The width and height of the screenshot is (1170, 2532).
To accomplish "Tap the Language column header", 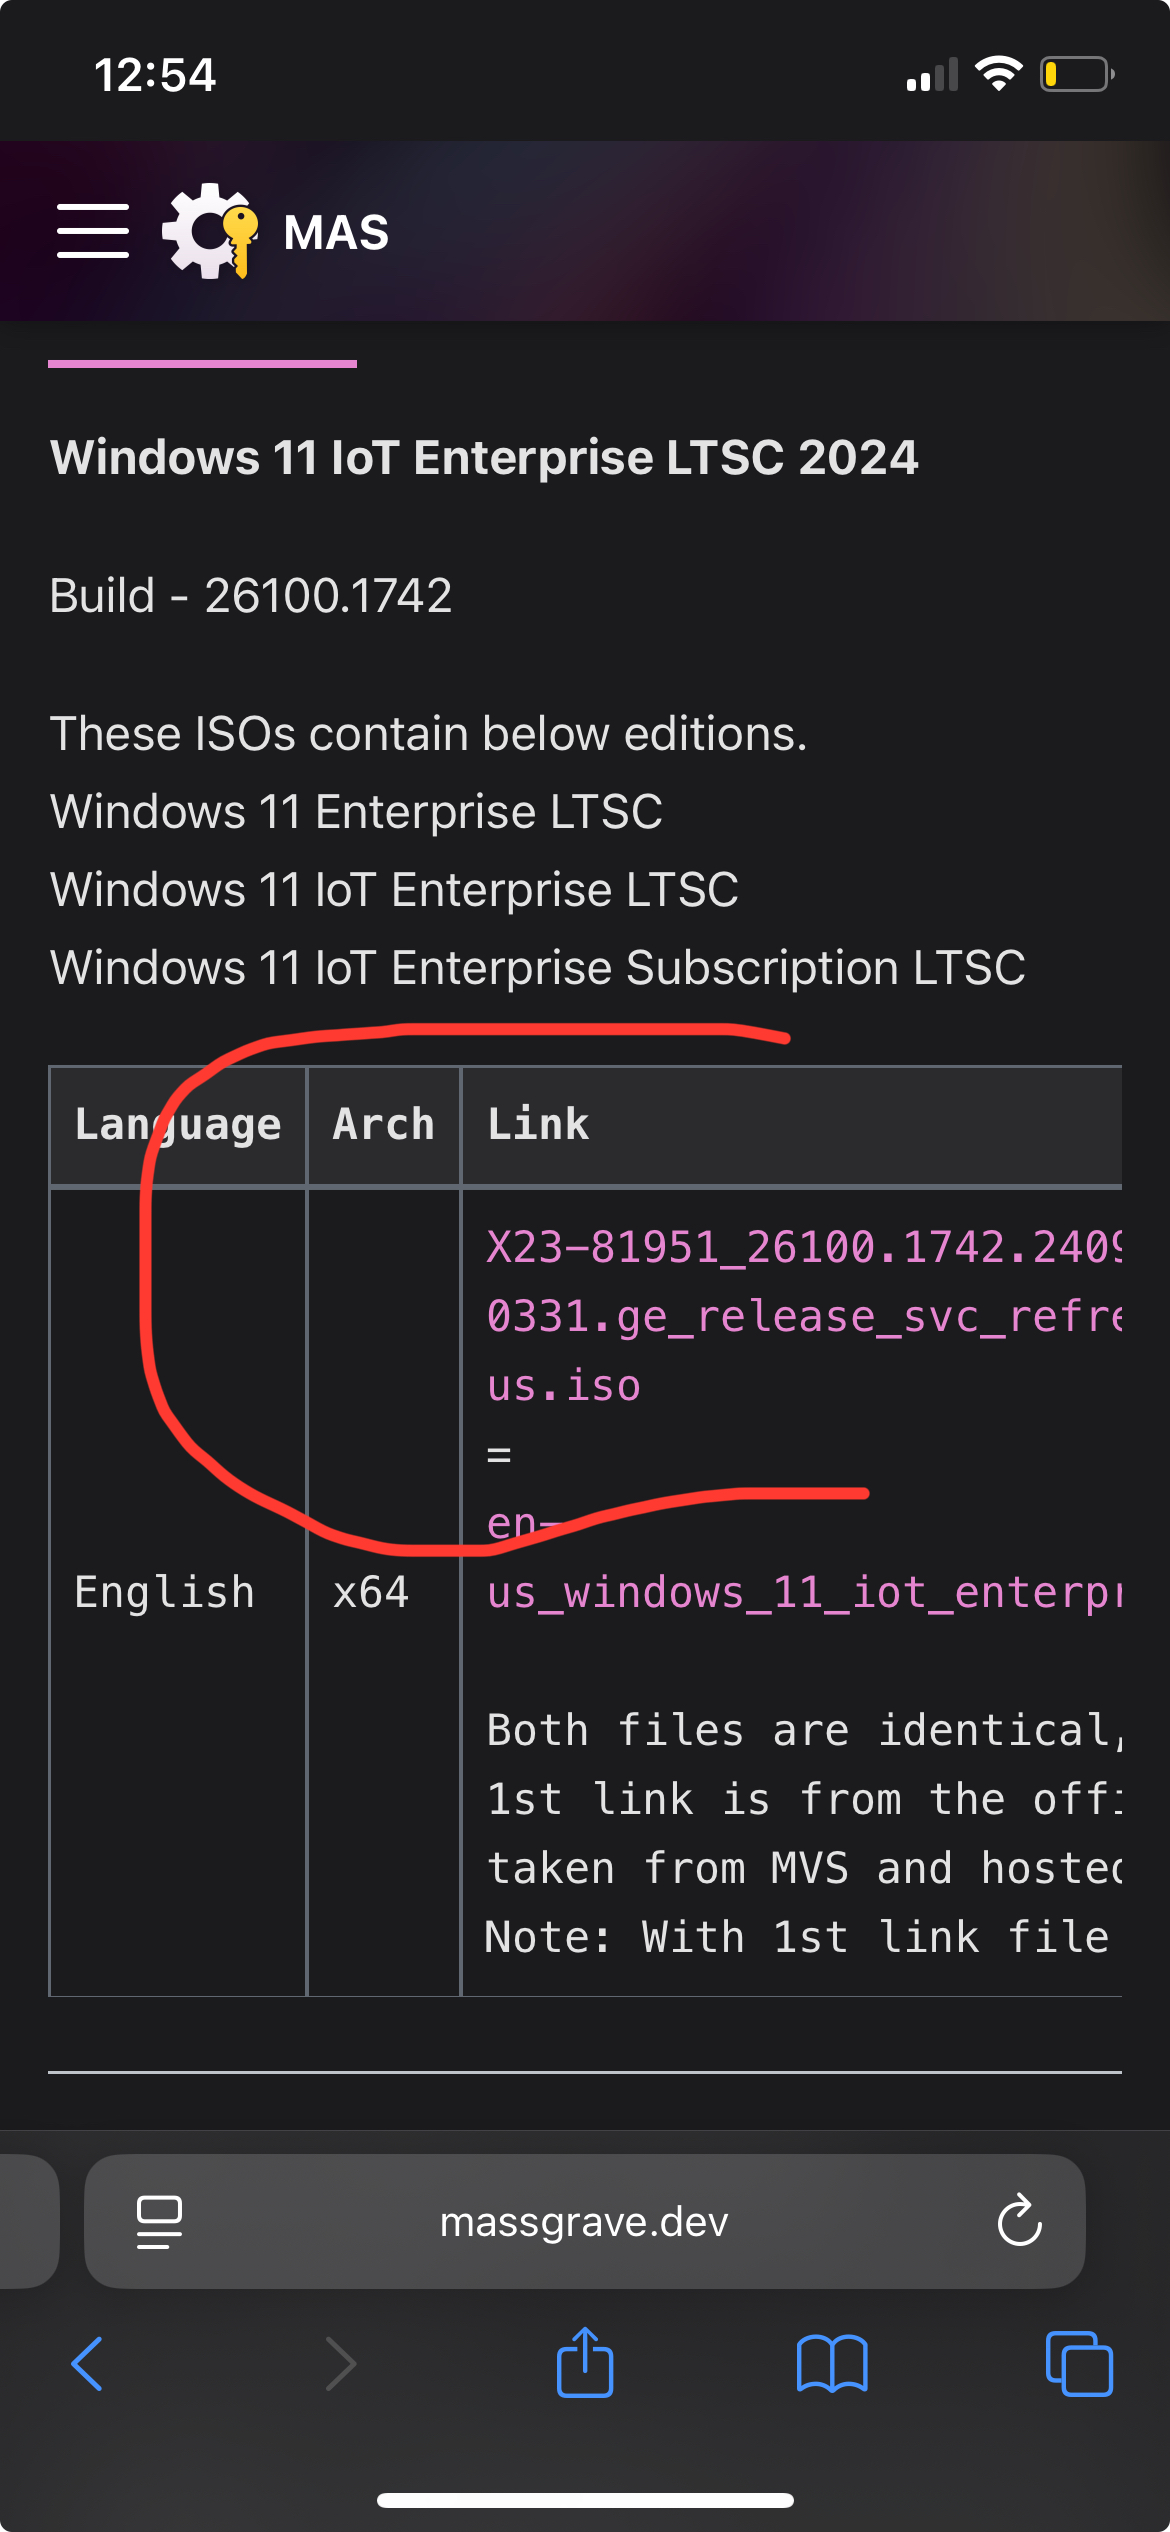I will (x=178, y=1125).
